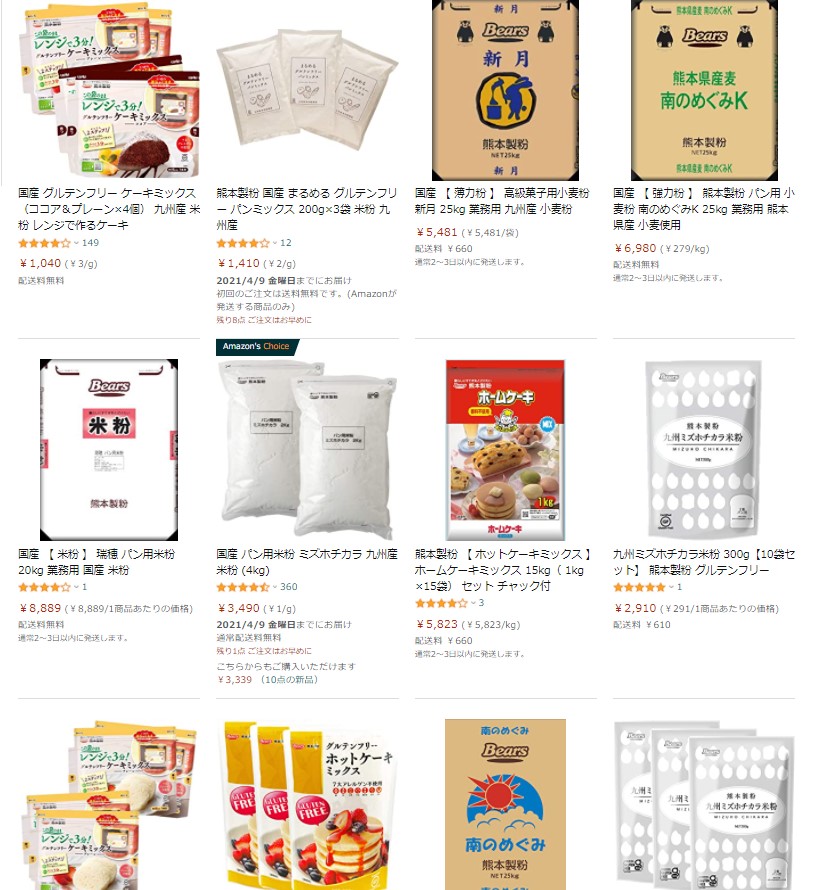The image size is (820, 890).
Task: Click the star rating of ホームケーキミックス 15kg
Action: [x=441, y=603]
